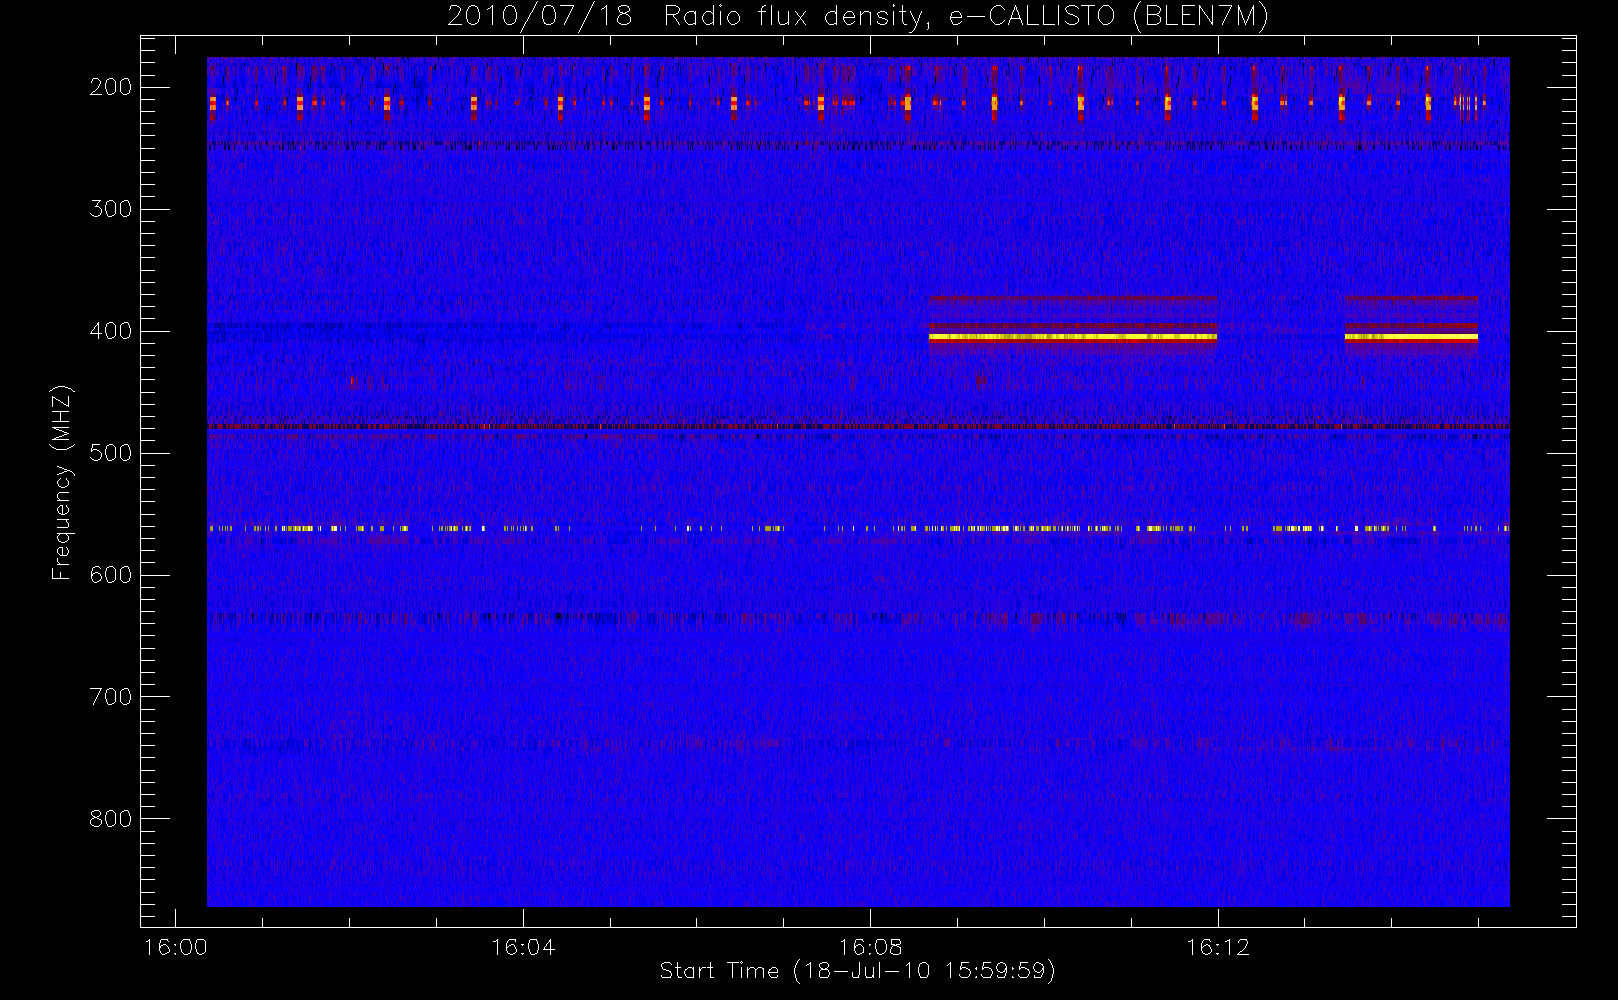The height and width of the screenshot is (1000, 1618).
Task: Click the long yellow burst band near 400 MHz
Action: (x=1073, y=337)
